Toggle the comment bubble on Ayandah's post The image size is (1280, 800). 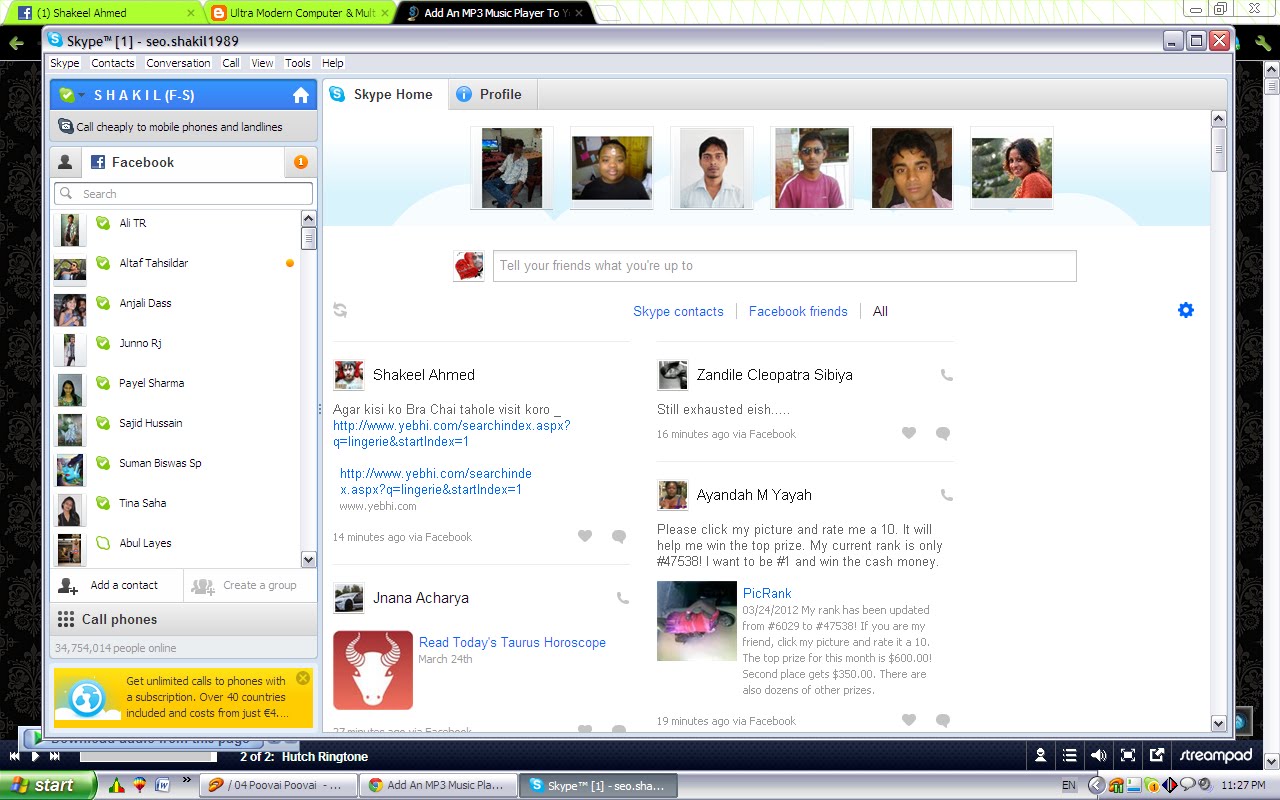(x=942, y=720)
